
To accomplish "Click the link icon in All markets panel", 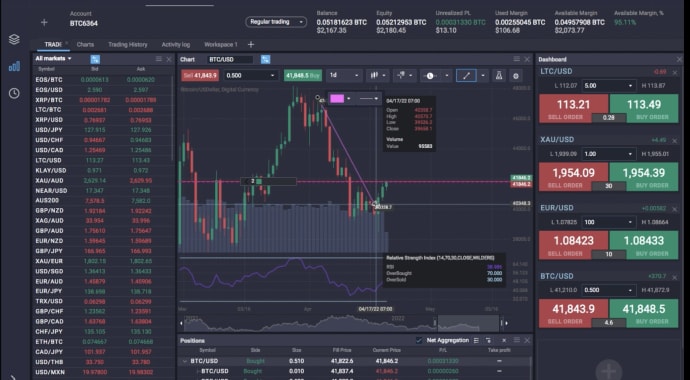I will pos(95,59).
